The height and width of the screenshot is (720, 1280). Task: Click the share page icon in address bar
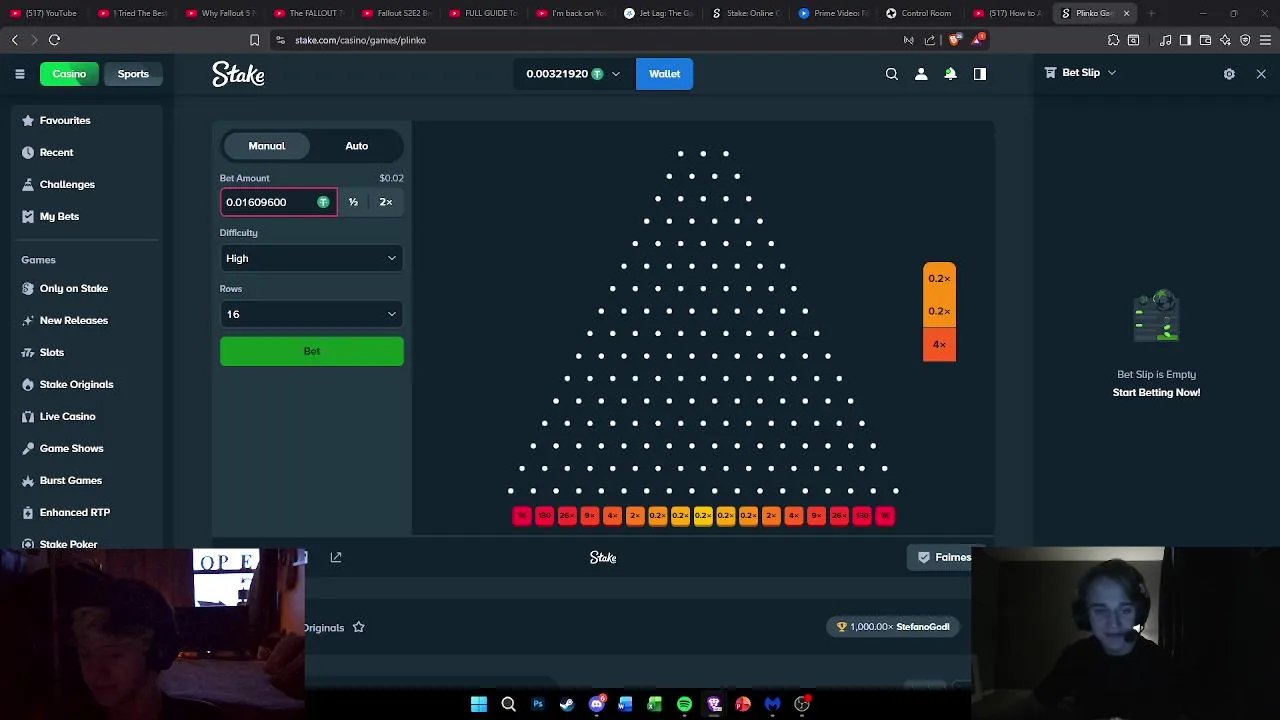(x=930, y=40)
